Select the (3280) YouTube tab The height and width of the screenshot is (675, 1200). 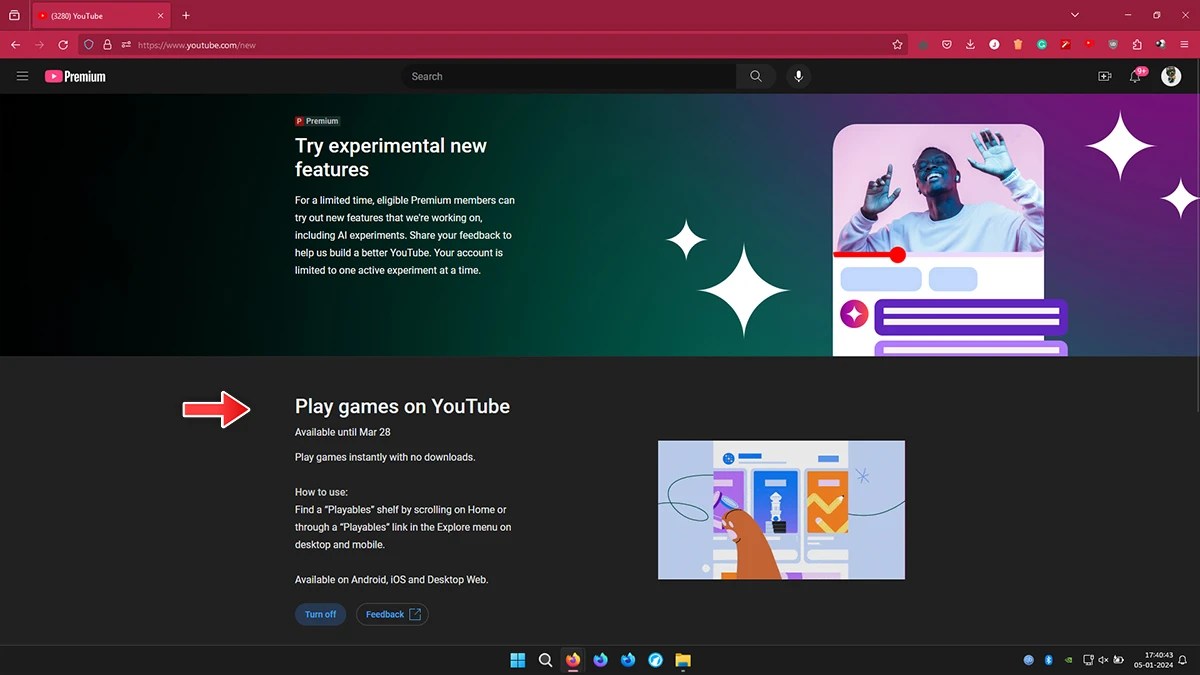pos(103,16)
